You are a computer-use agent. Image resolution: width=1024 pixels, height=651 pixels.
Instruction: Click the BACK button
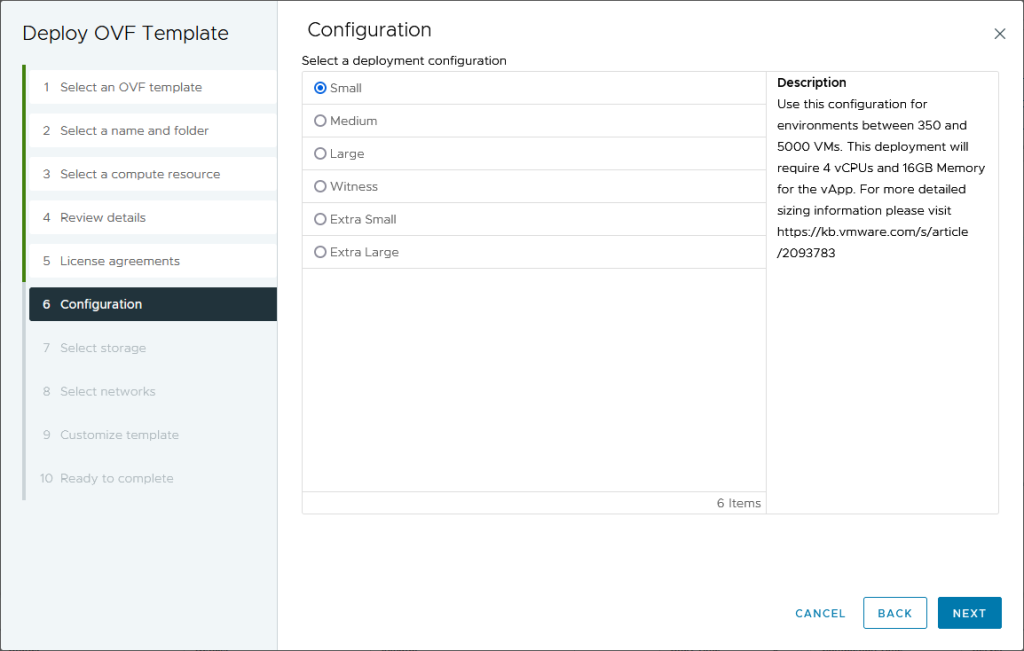895,613
